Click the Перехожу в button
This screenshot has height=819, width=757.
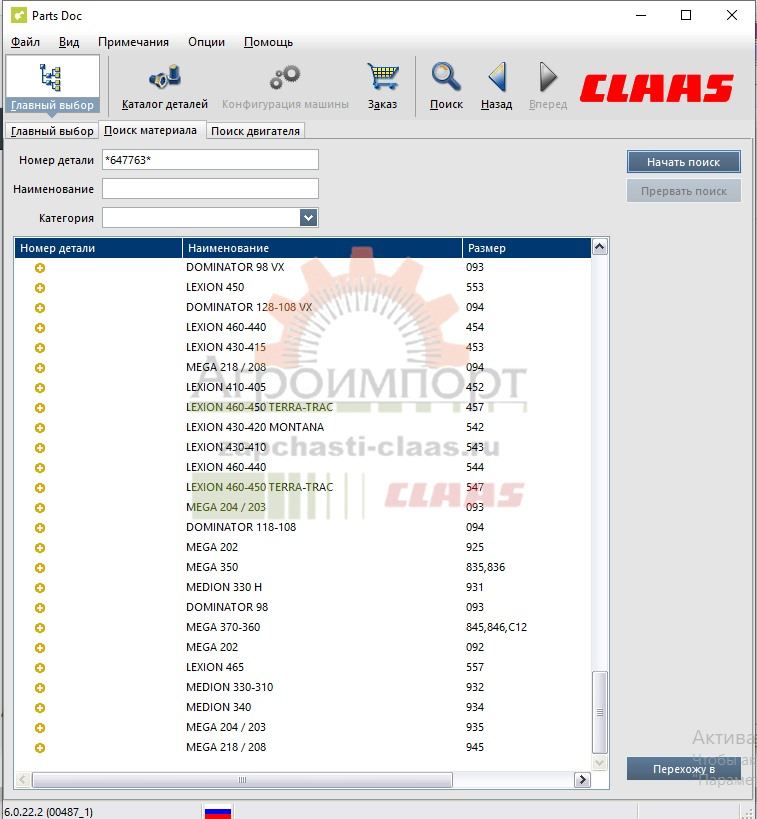click(683, 769)
